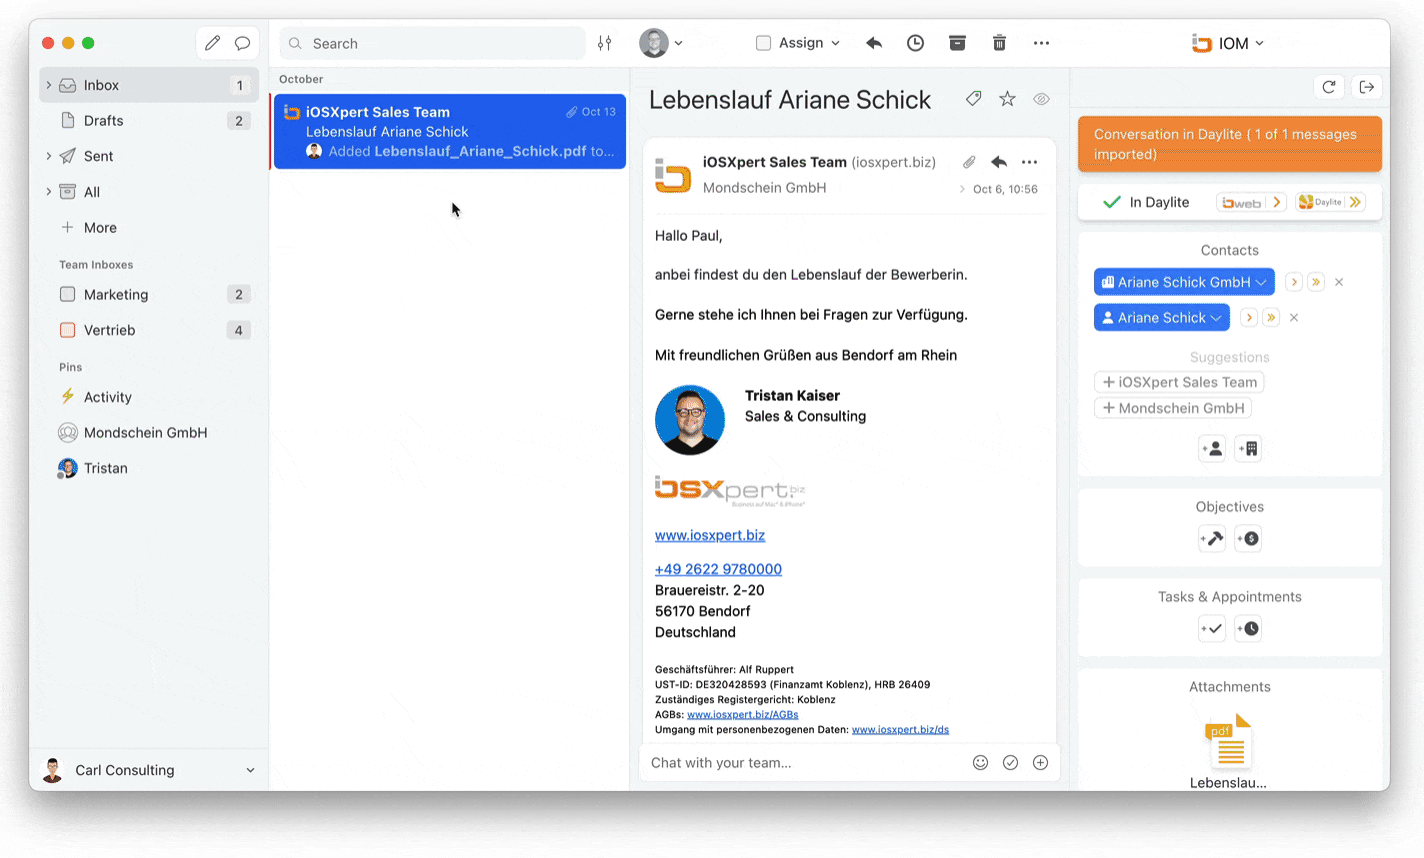The height and width of the screenshot is (858, 1424).
Task: Remove Ariane Schick GmbH contact link
Action: click(1339, 283)
